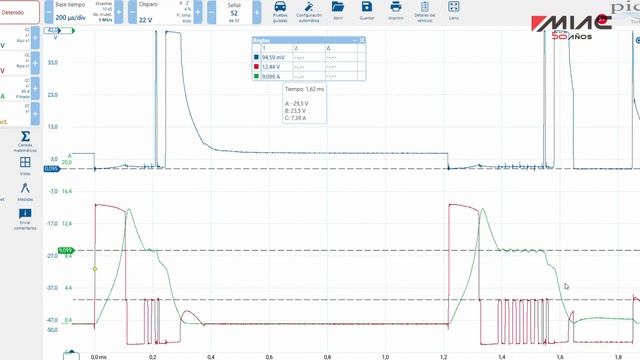
Task: Open green channel C 60 A settings
Action: [x=15, y=89]
